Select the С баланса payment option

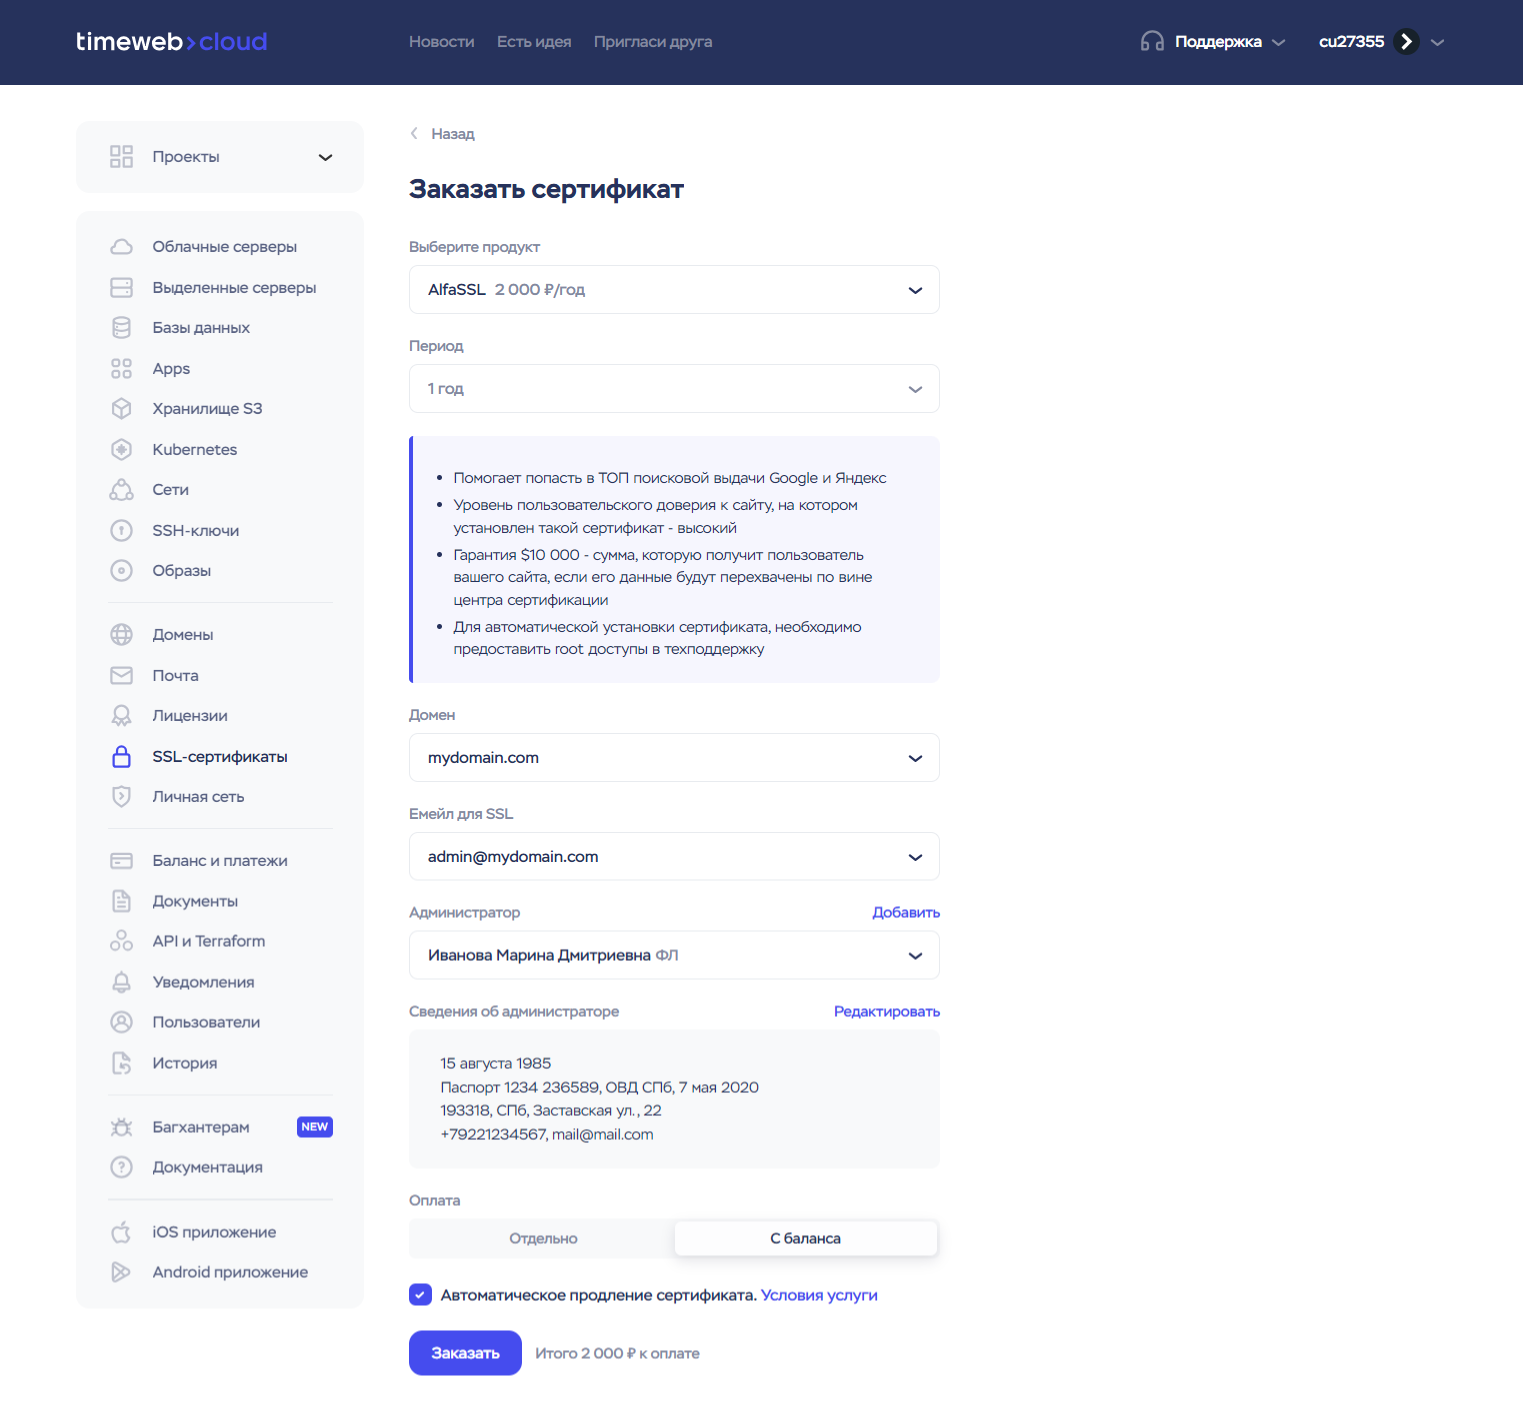805,1239
